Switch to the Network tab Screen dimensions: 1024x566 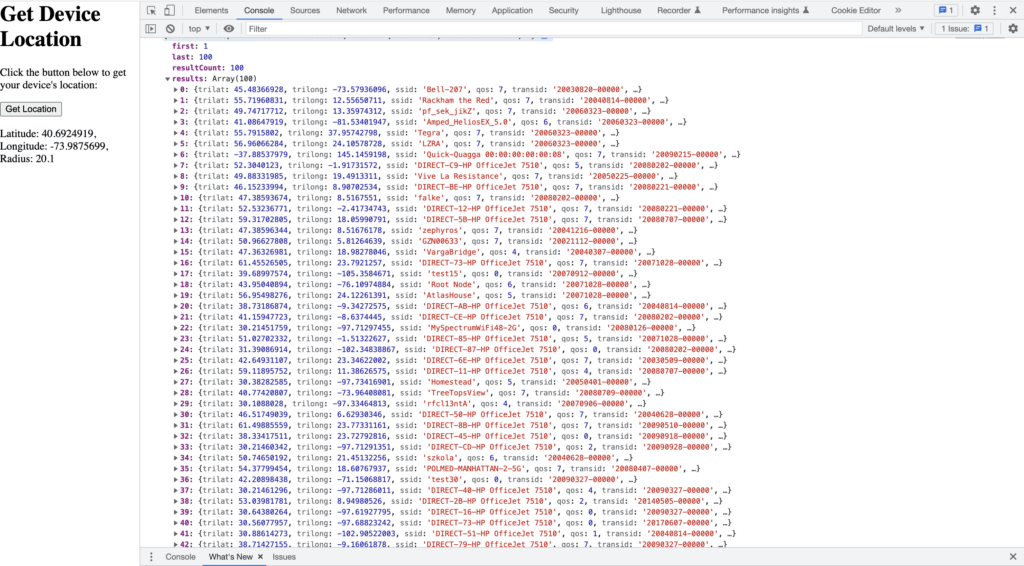pyautogui.click(x=351, y=10)
